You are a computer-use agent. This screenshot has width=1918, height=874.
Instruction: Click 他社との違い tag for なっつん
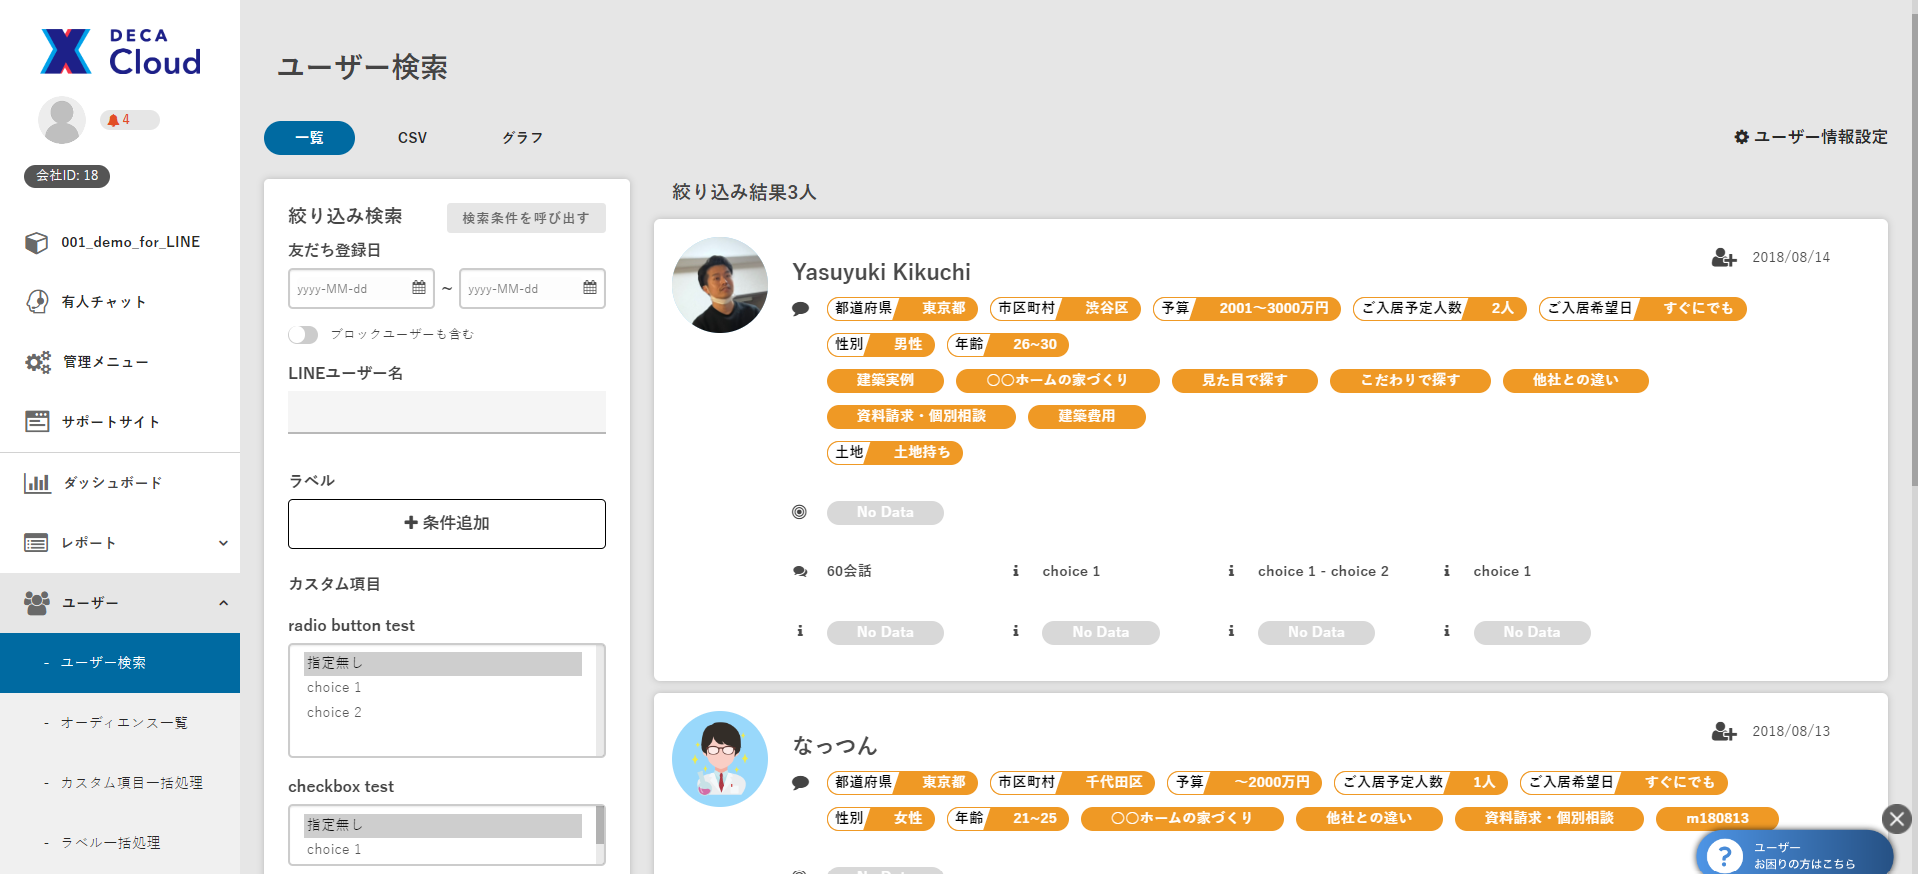1369,819
